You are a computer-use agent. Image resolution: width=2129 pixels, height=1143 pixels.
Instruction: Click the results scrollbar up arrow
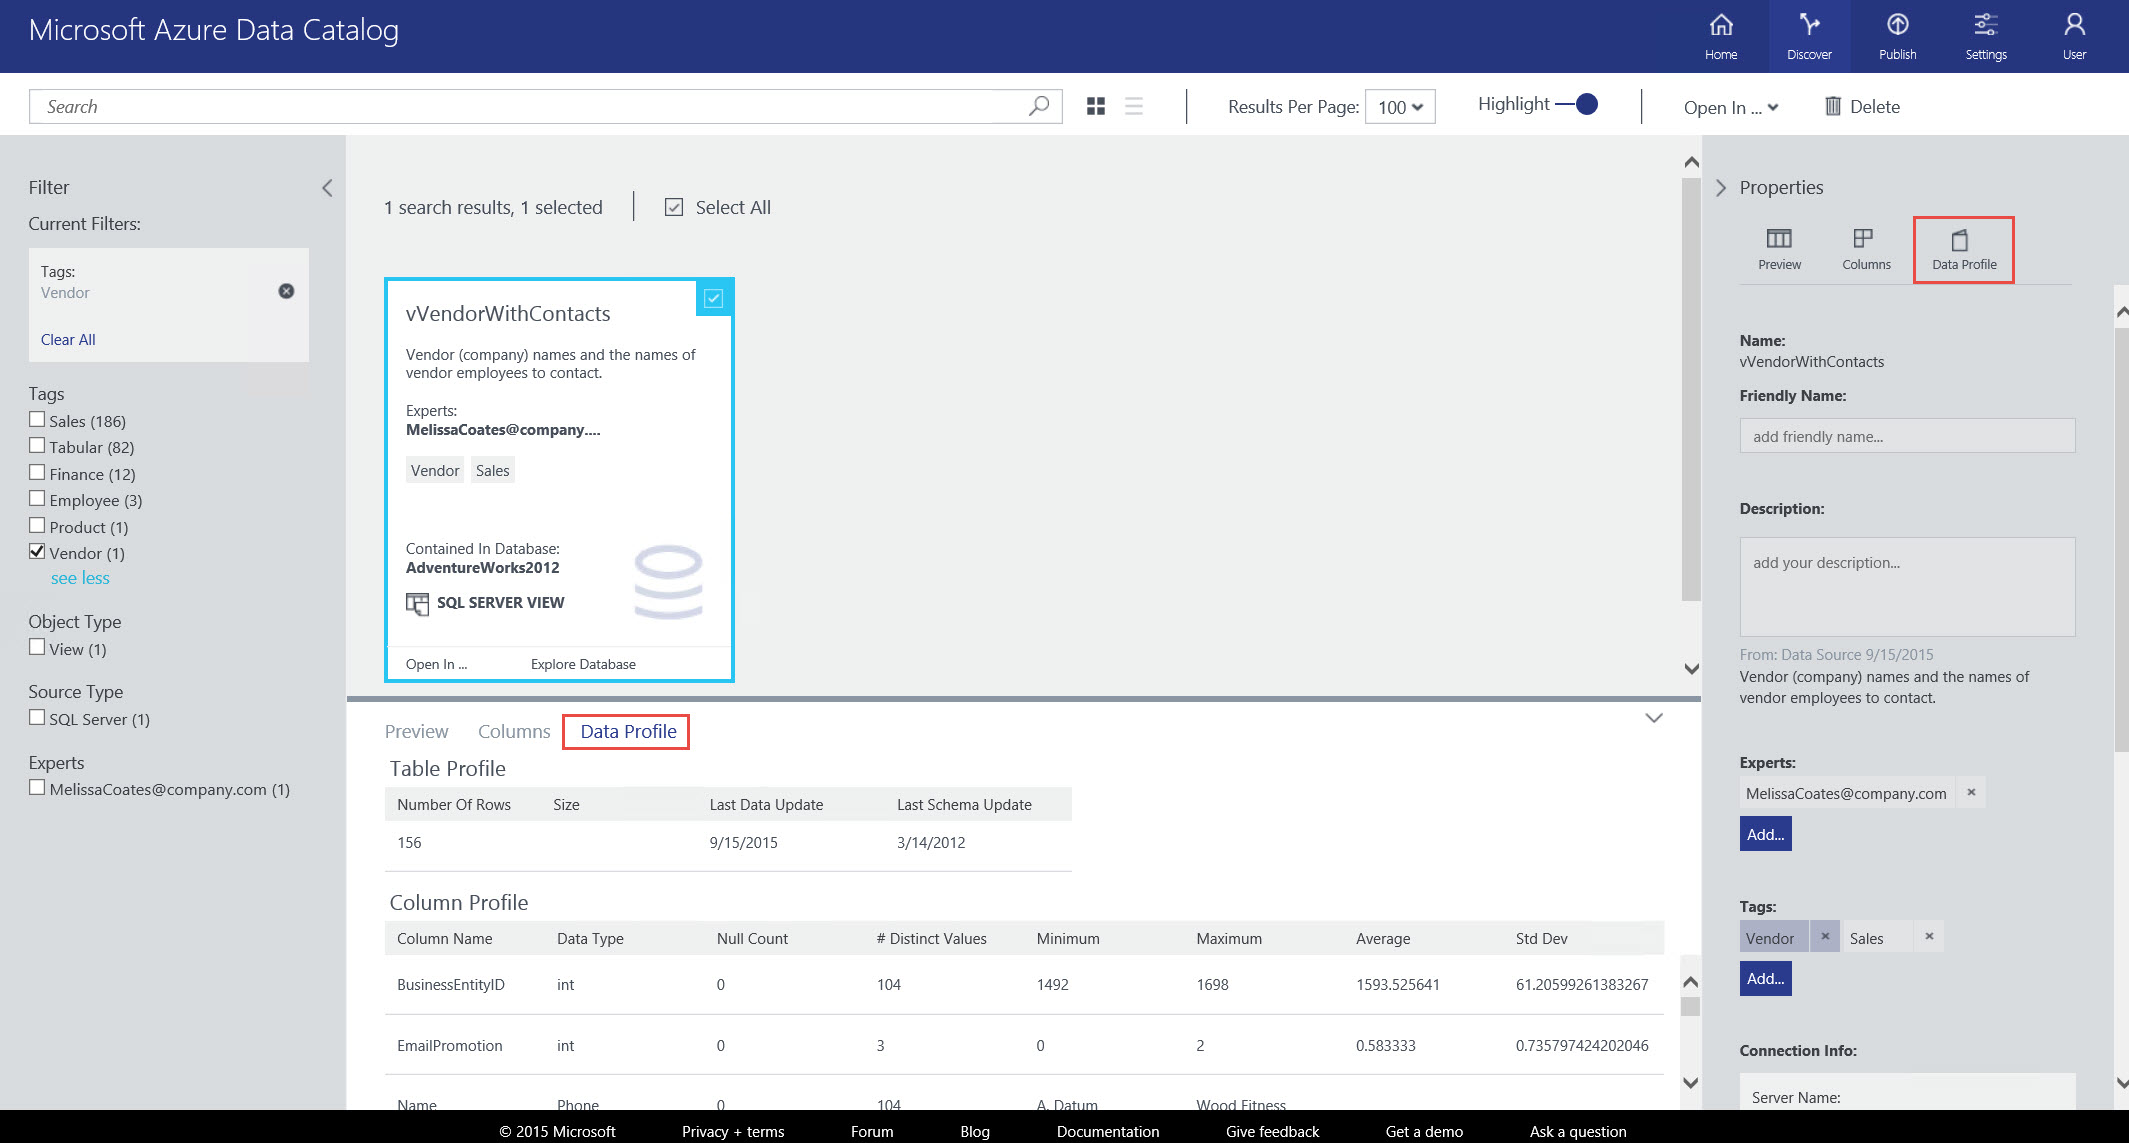[1691, 162]
